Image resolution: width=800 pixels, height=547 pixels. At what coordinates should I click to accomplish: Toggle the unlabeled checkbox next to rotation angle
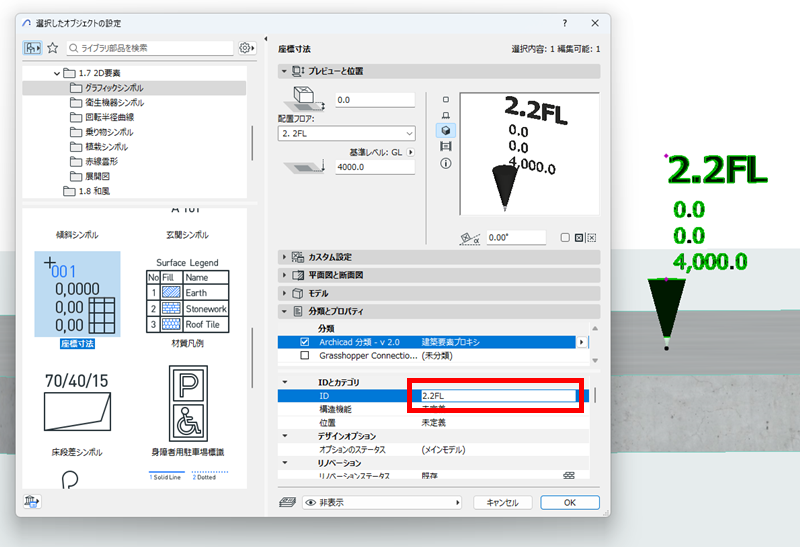[x=565, y=238]
